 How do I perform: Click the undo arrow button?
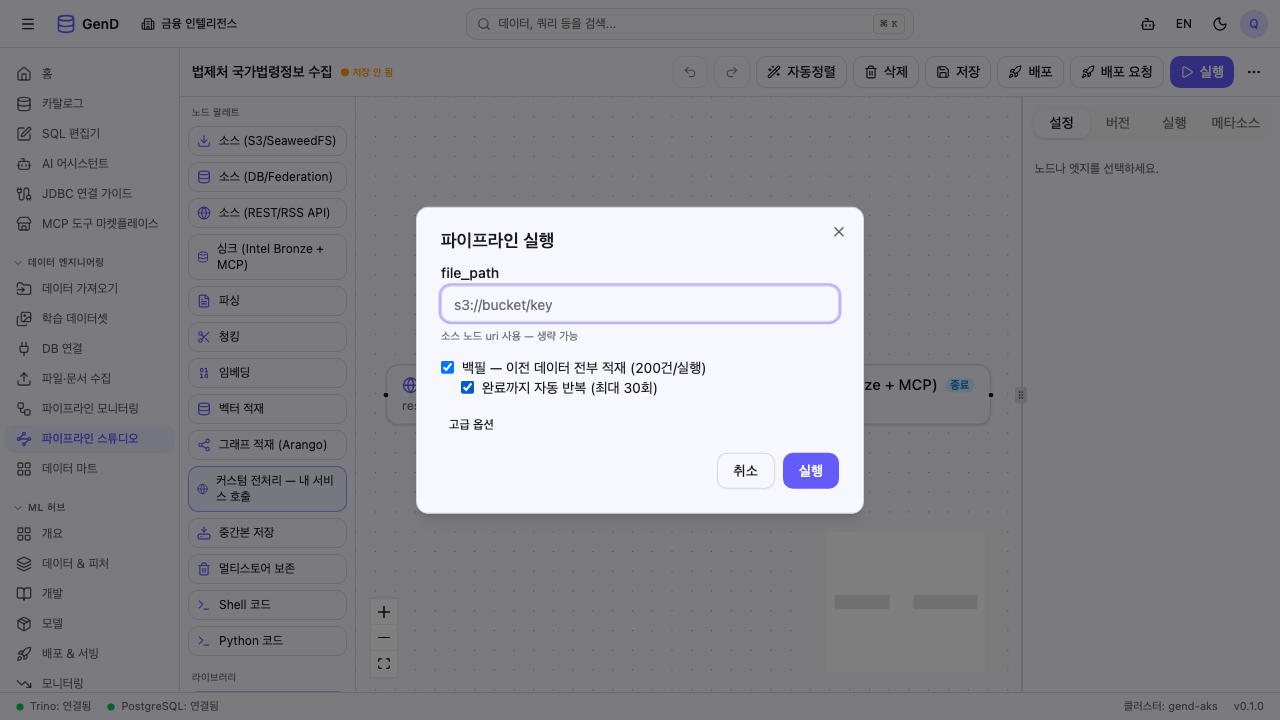coord(690,72)
